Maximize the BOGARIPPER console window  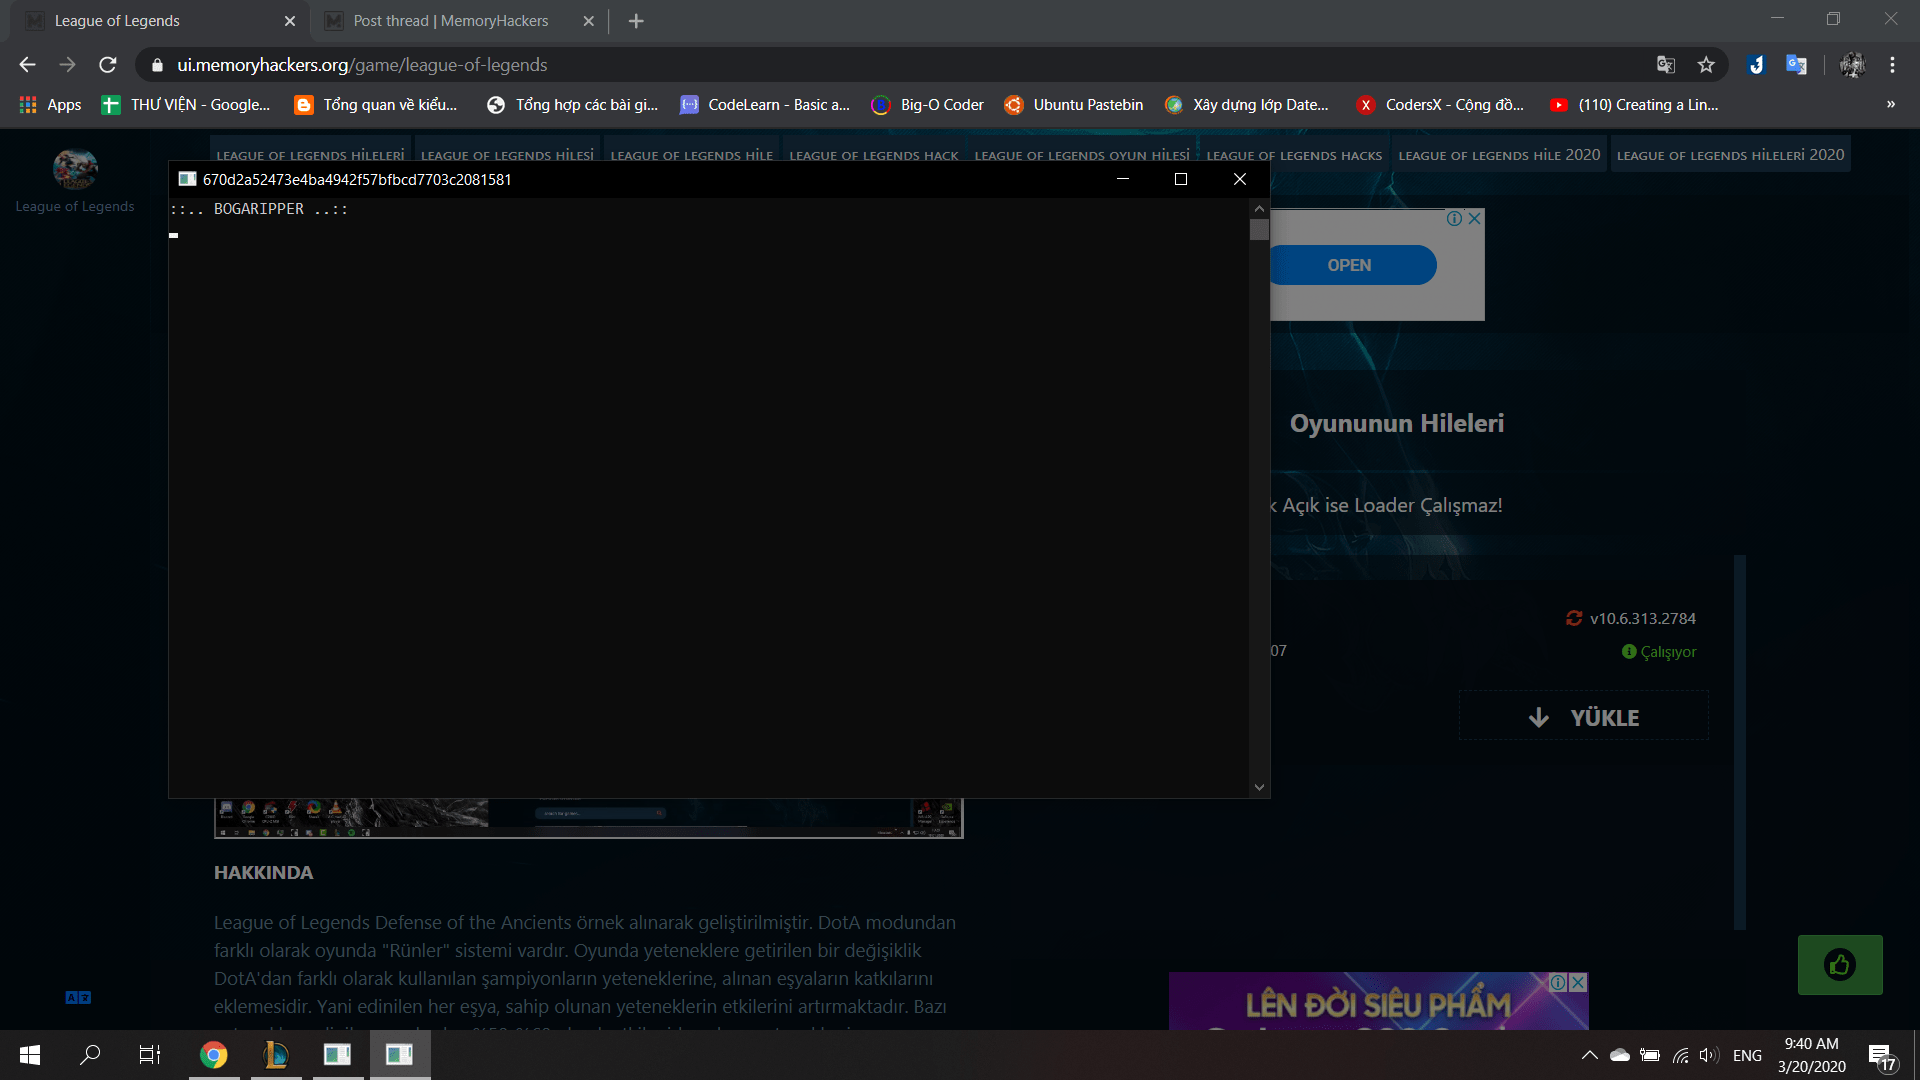click(1181, 179)
